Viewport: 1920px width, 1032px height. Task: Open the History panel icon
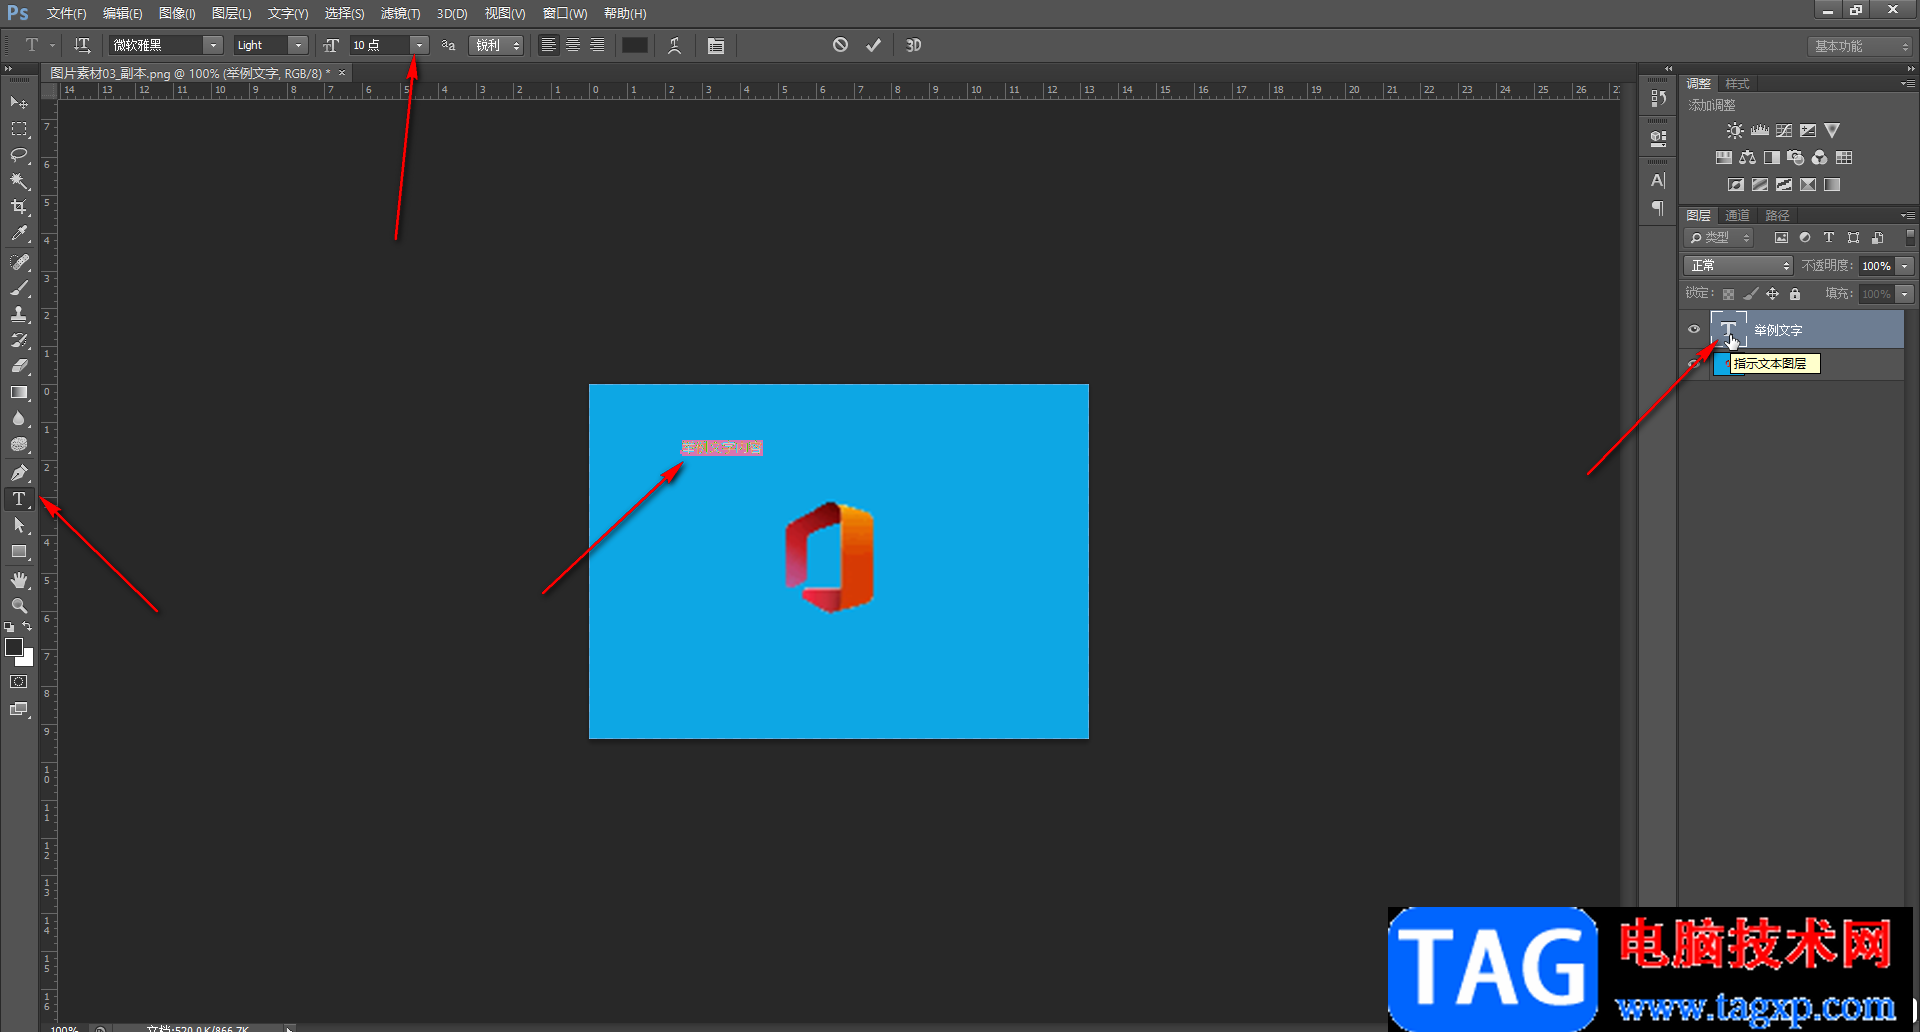point(1658,98)
